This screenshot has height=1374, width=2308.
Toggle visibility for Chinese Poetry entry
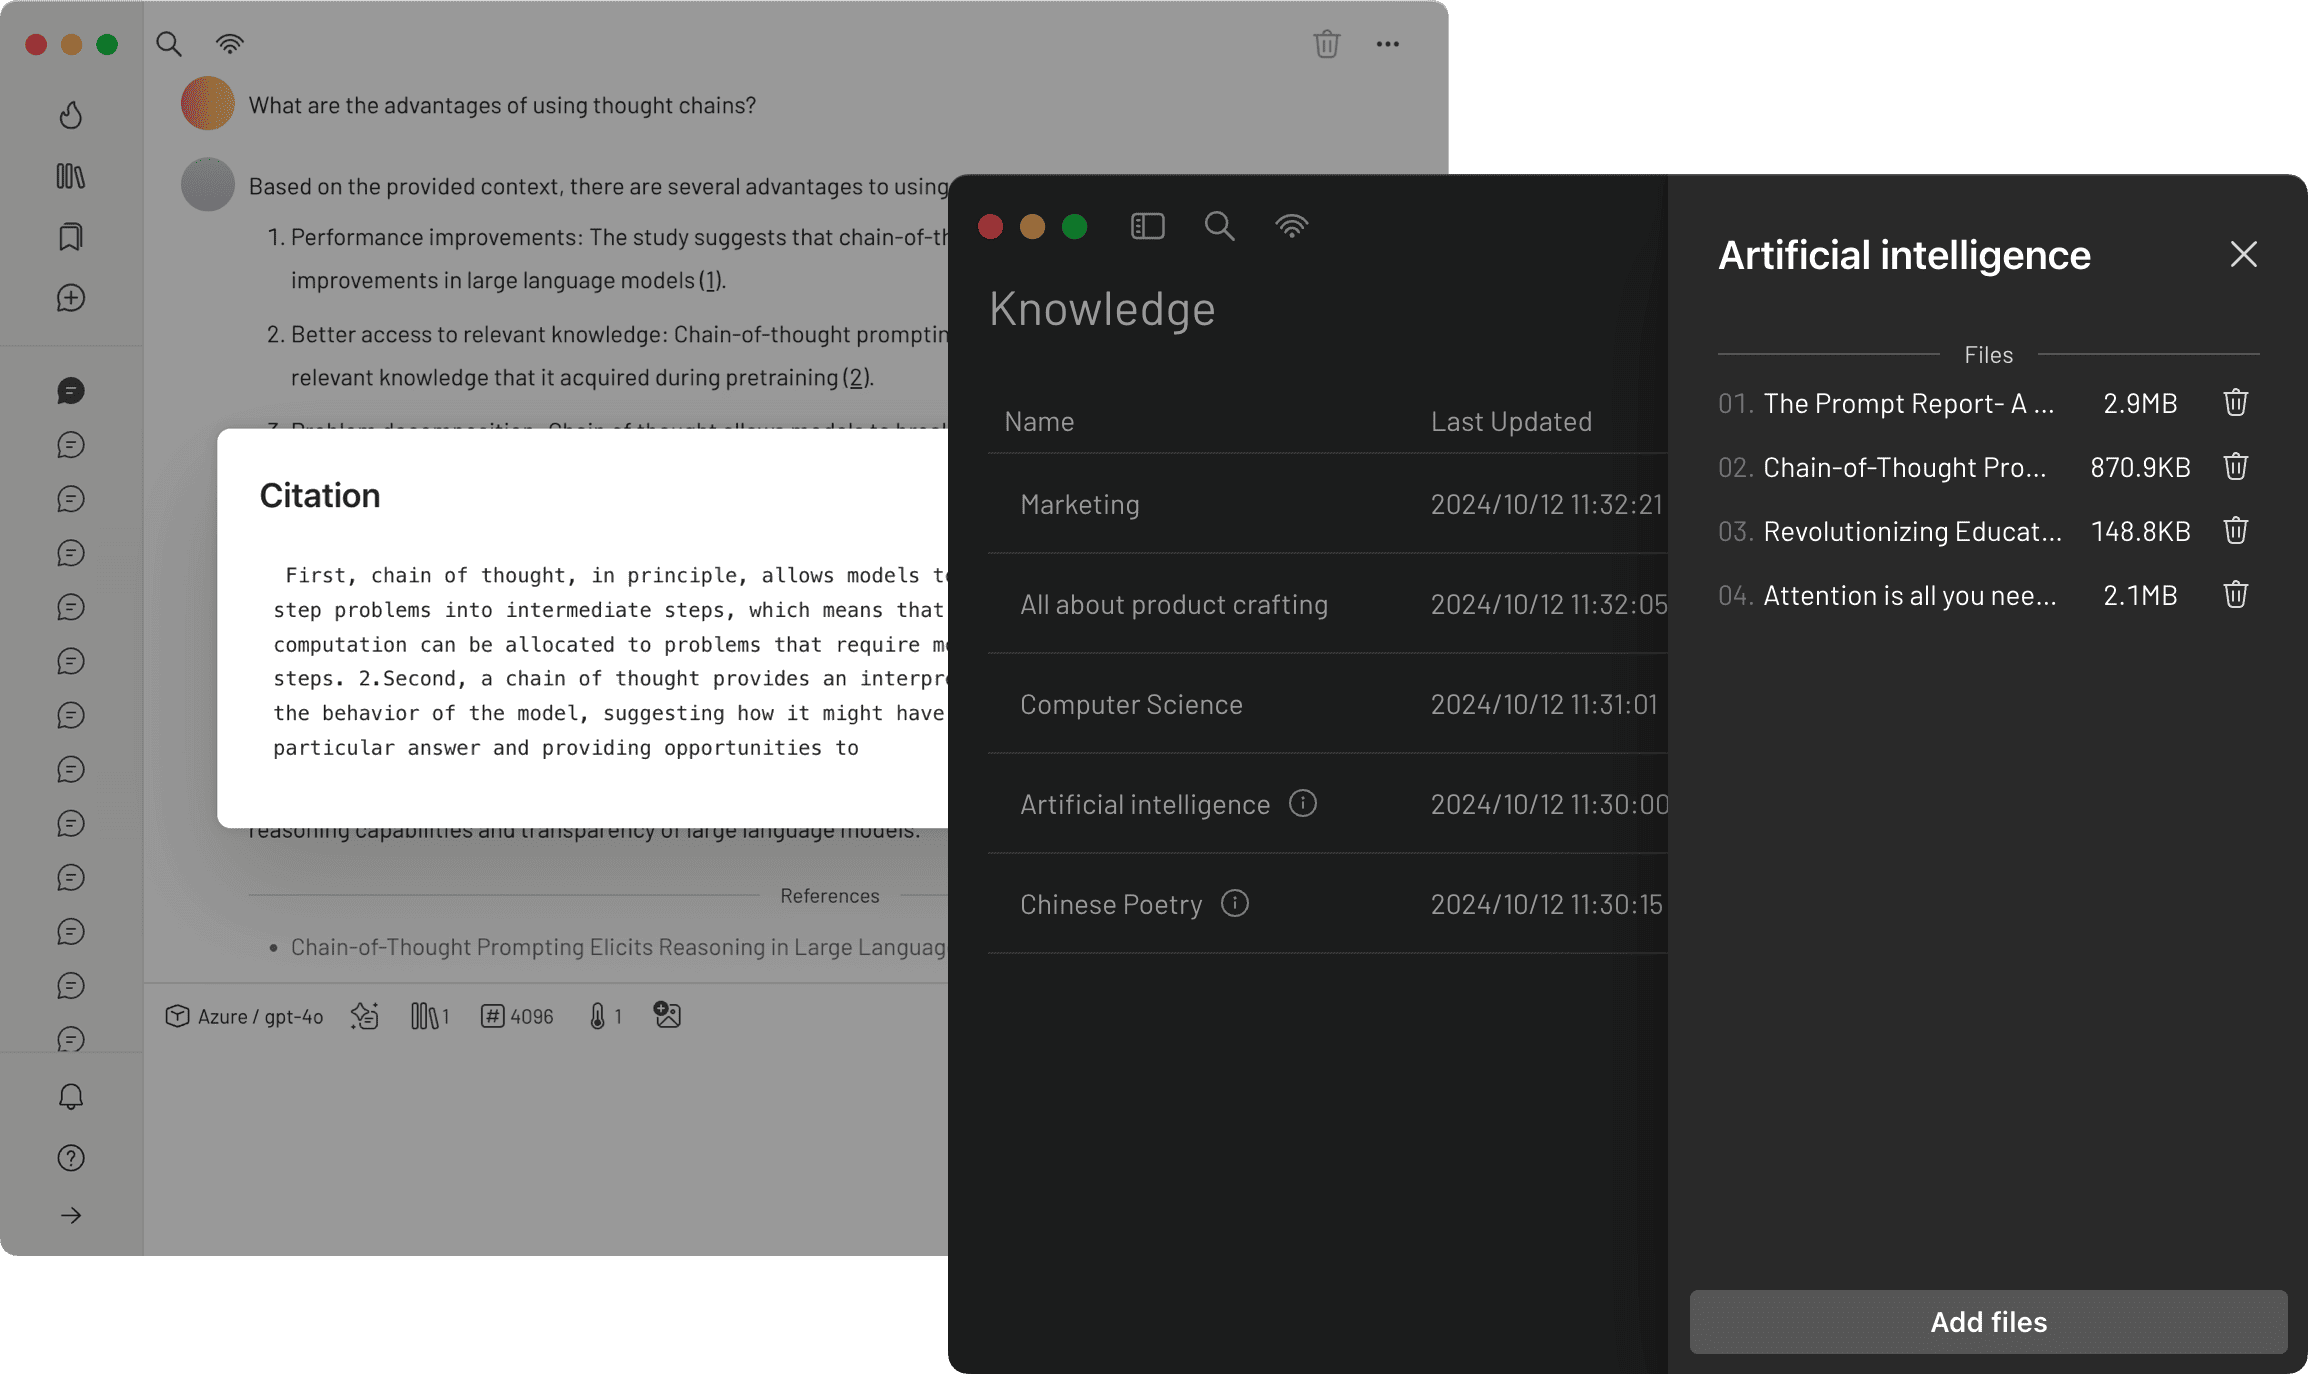coord(1240,903)
